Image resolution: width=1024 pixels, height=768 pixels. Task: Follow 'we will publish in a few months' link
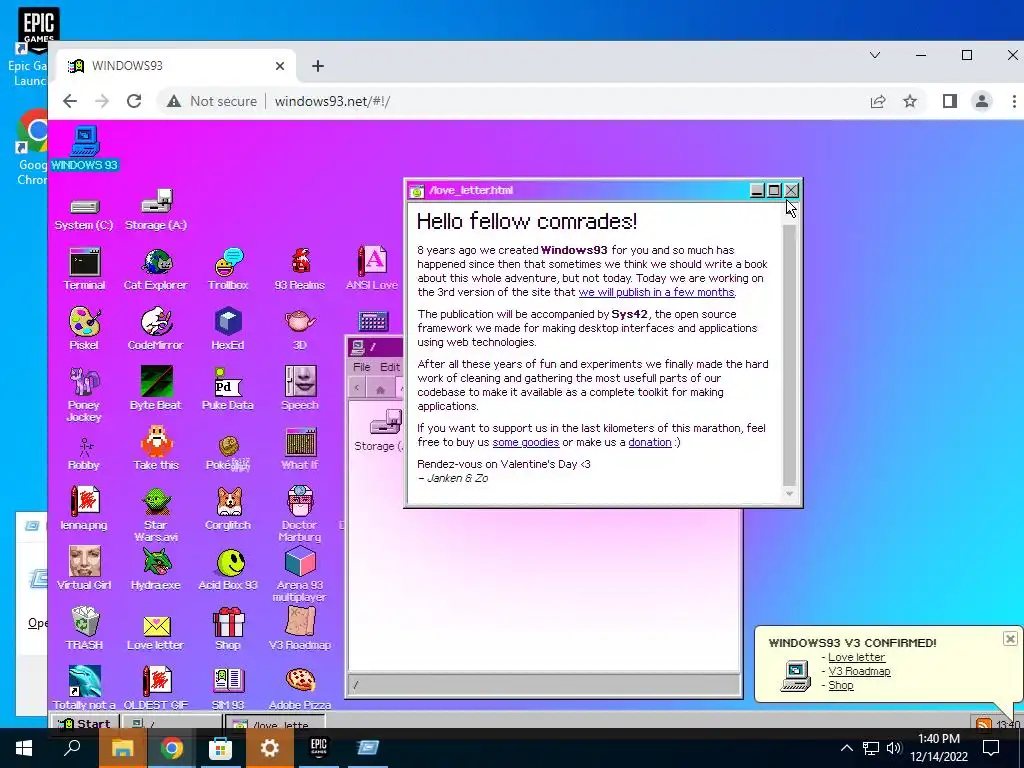click(x=656, y=292)
